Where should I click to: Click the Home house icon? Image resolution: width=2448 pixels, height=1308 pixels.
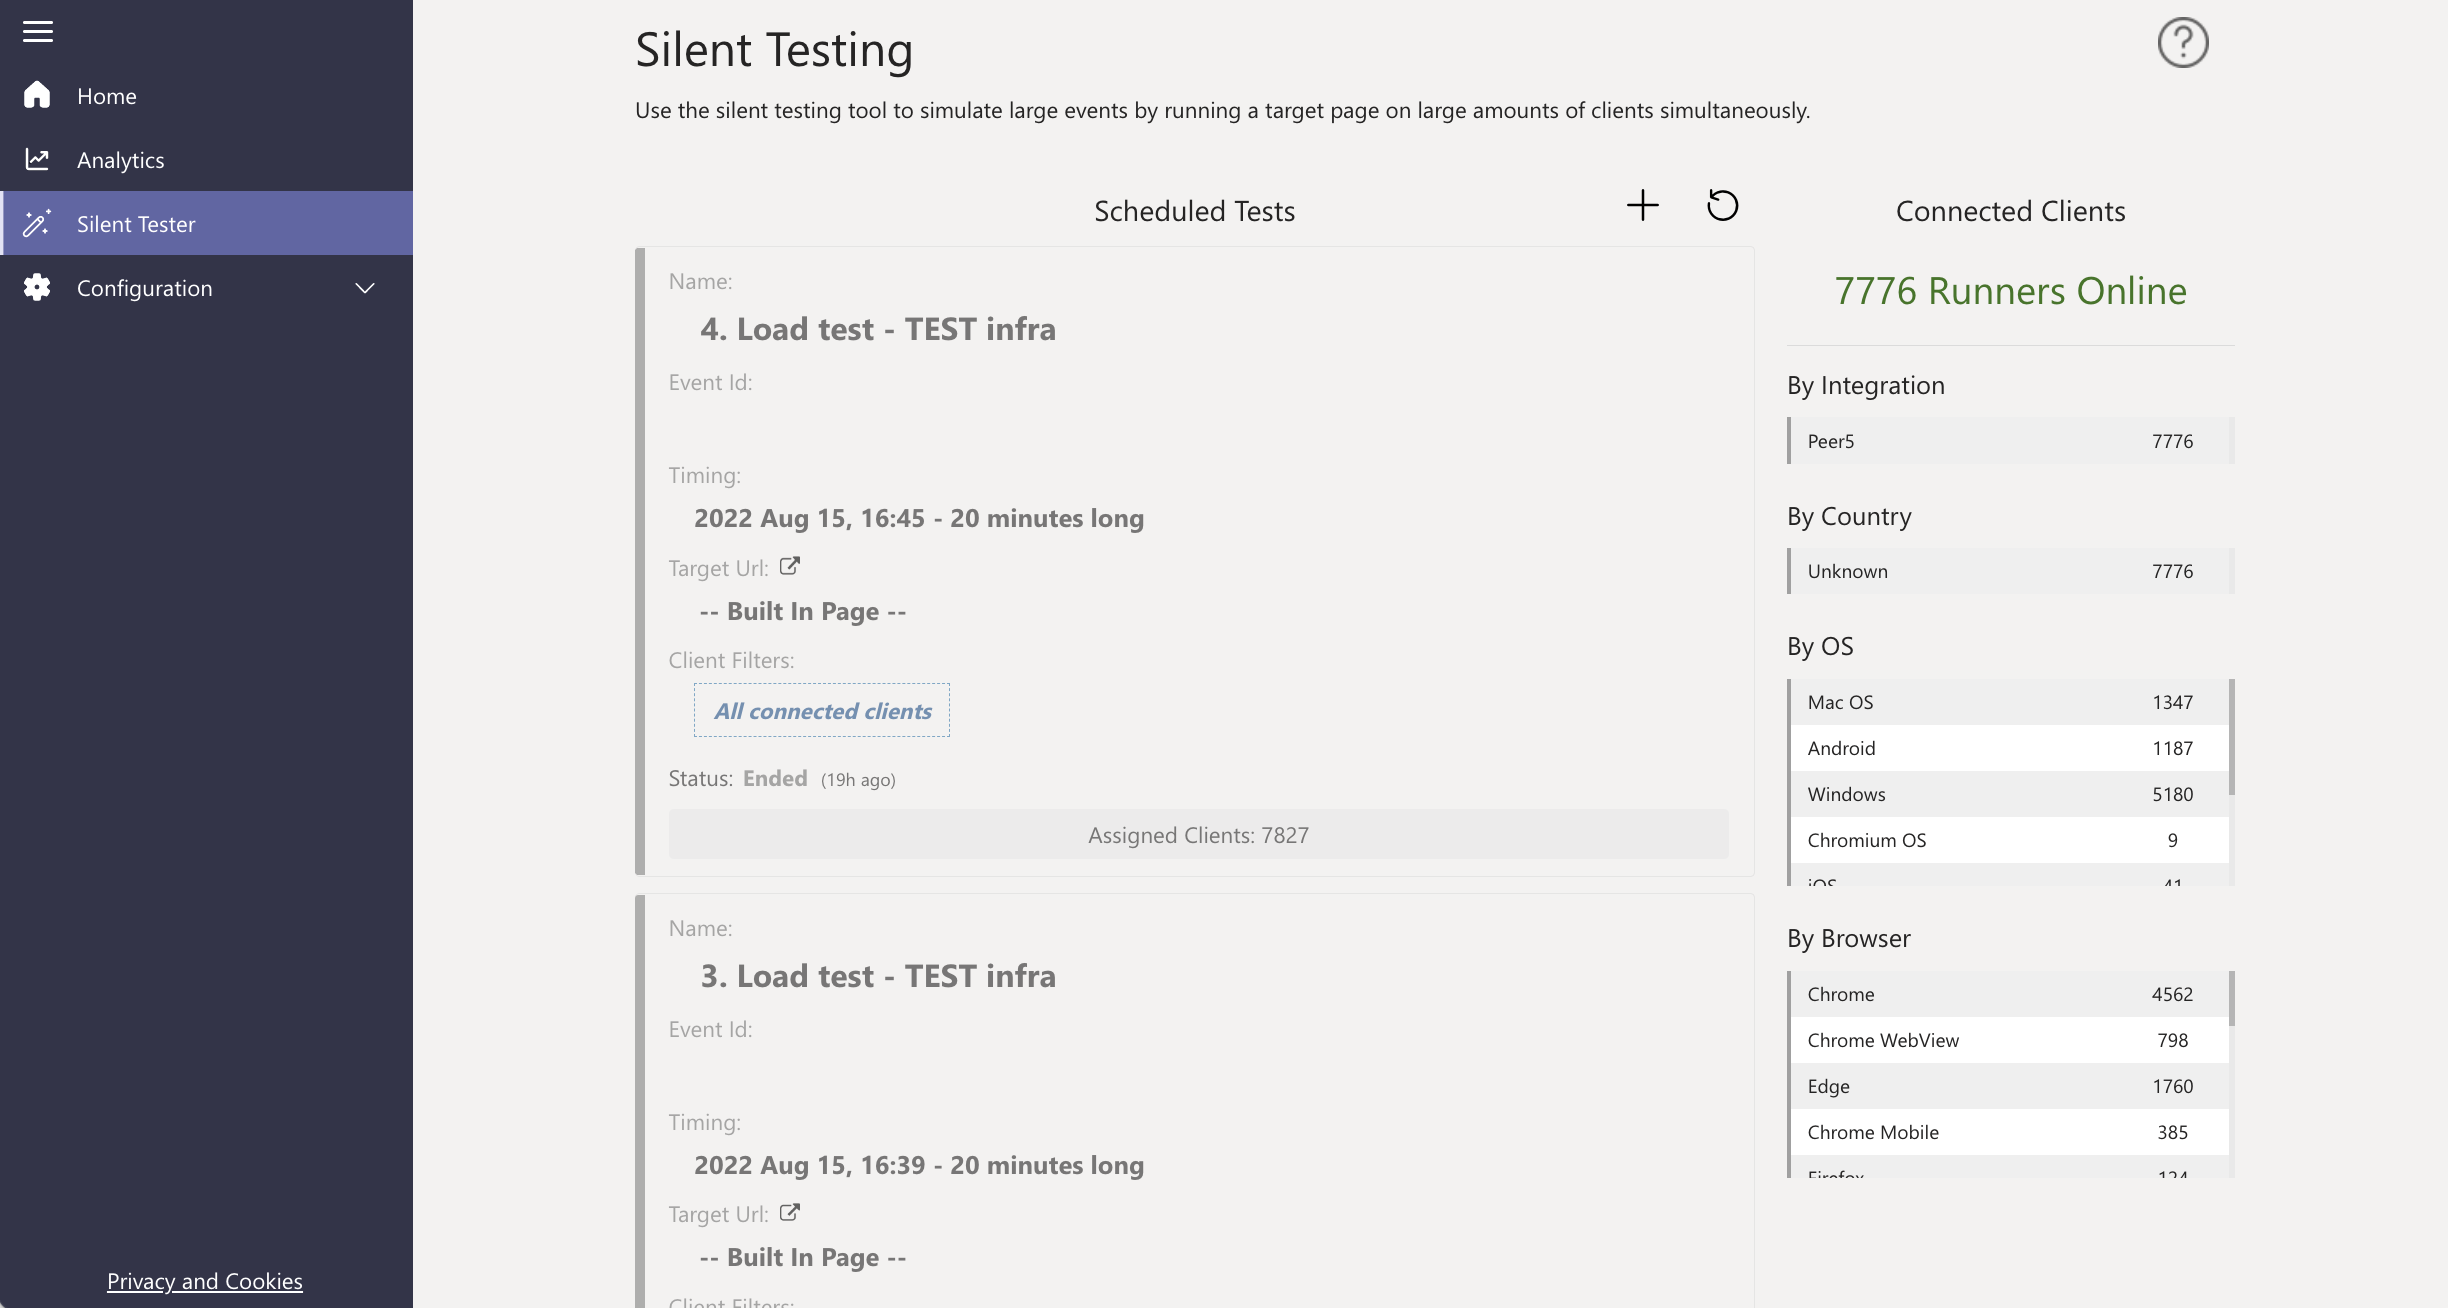click(x=37, y=95)
